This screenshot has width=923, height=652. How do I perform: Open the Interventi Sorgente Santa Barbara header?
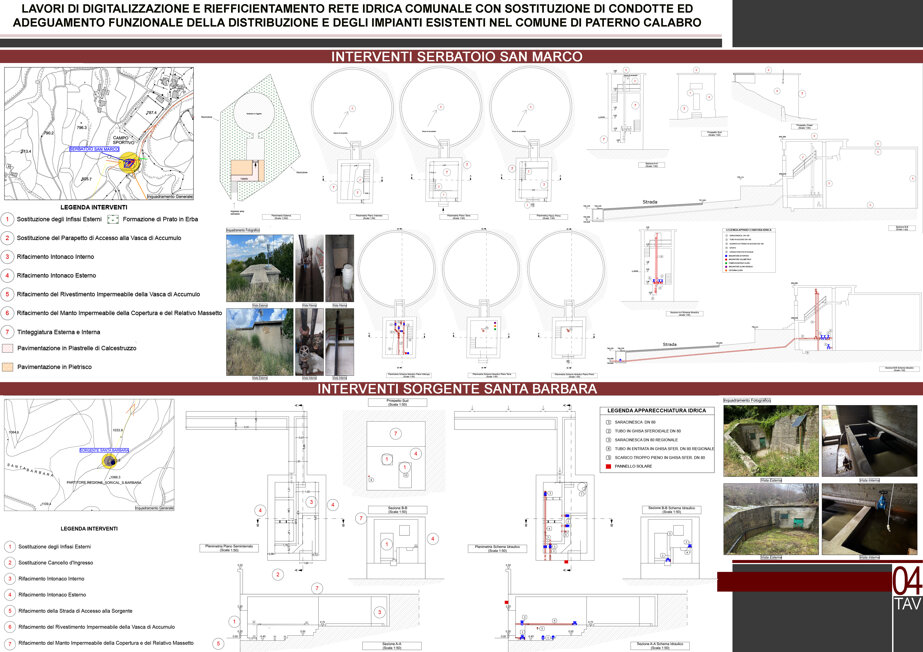click(457, 388)
